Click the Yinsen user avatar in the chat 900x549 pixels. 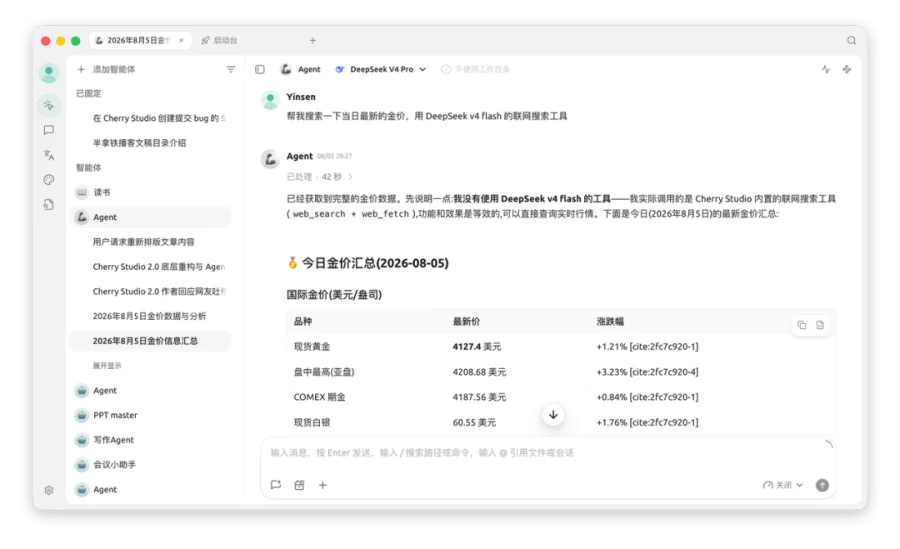point(270,100)
